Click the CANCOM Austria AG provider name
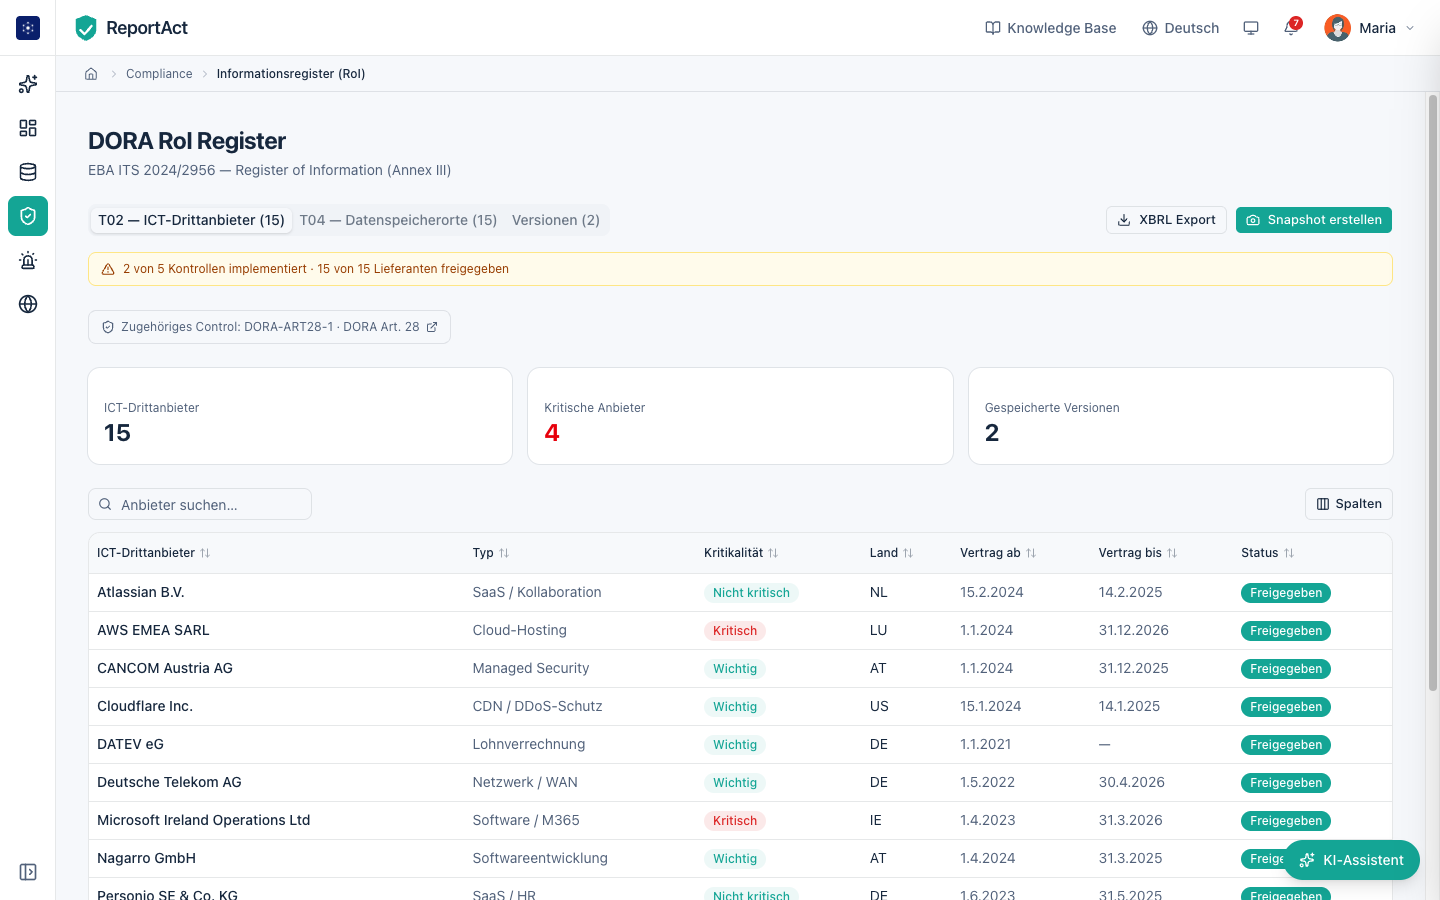This screenshot has width=1440, height=900. 165,668
